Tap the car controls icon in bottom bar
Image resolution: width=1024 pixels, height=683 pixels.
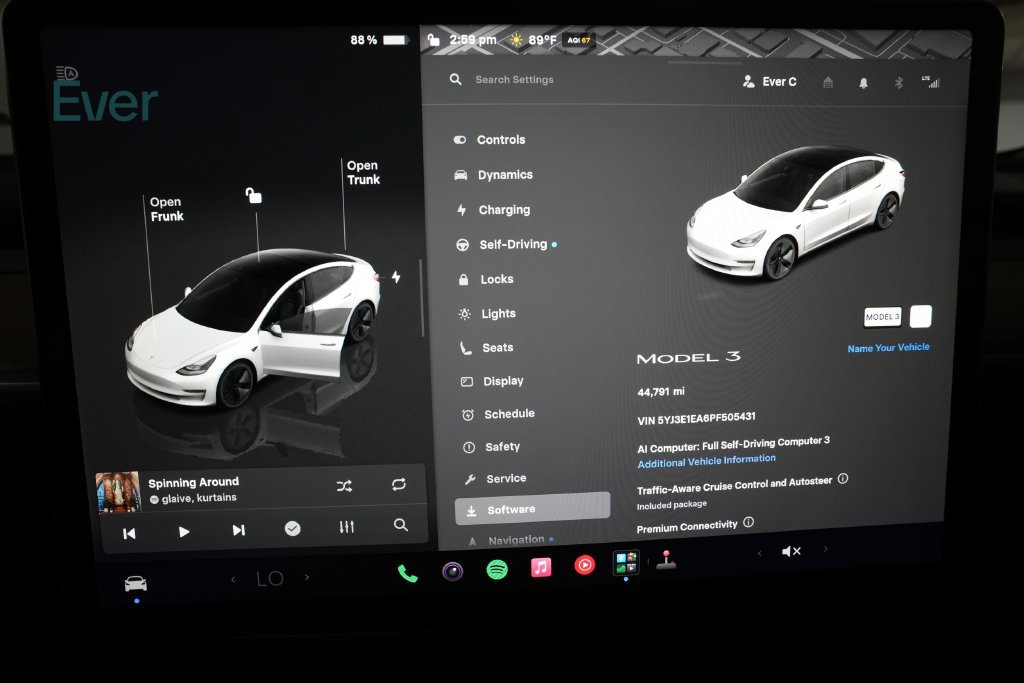point(136,583)
